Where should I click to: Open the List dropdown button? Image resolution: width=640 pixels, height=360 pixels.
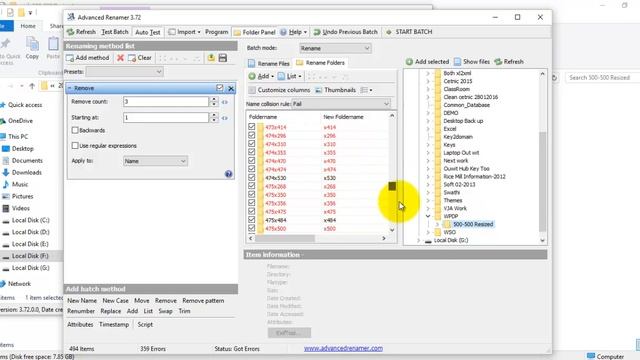click(x=290, y=76)
